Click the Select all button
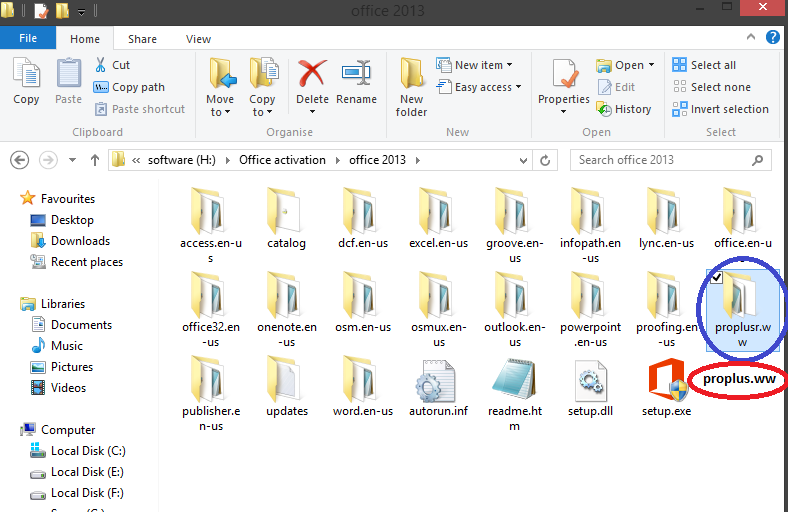Viewport: 788px width, 512px height. (x=704, y=65)
